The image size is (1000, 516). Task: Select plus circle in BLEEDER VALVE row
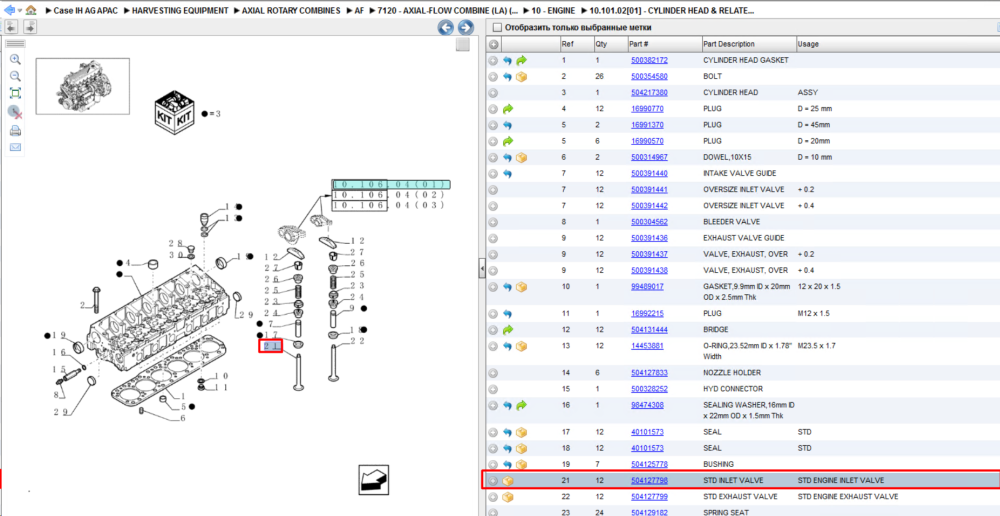click(493, 222)
